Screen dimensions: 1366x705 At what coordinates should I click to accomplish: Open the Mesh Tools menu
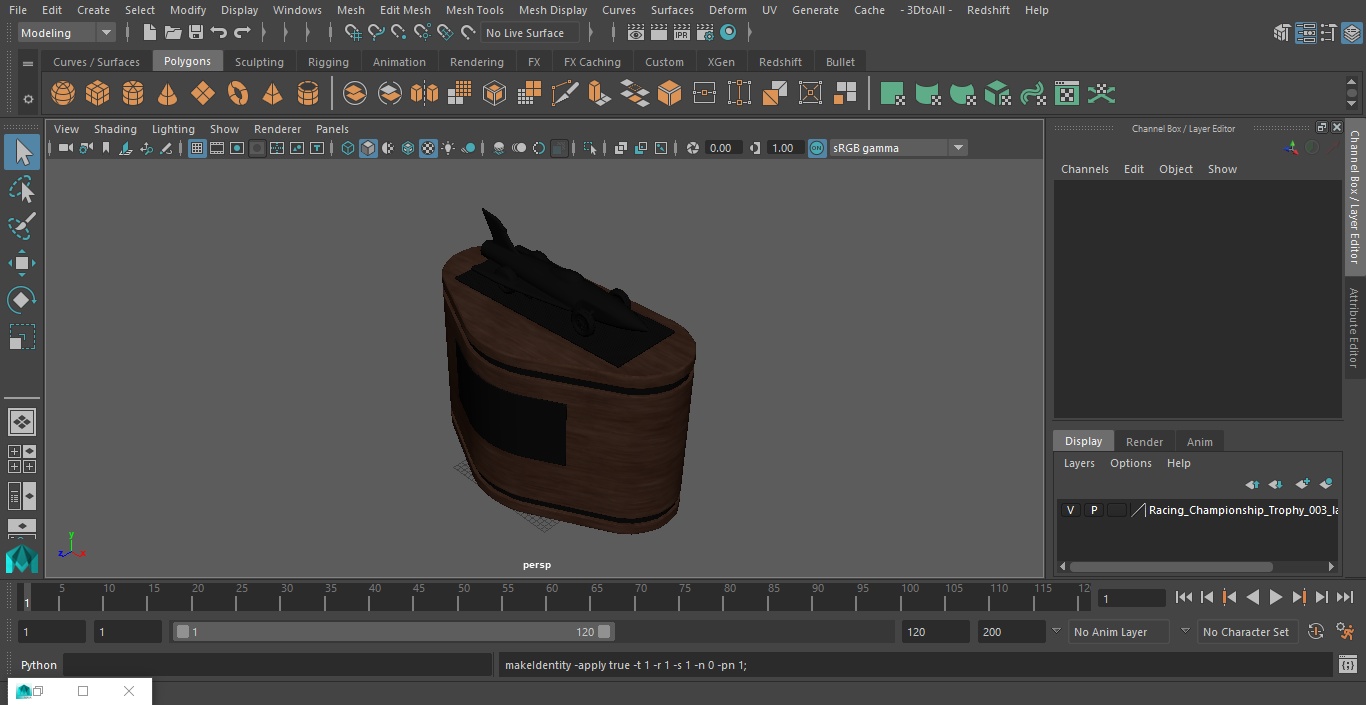coord(474,10)
